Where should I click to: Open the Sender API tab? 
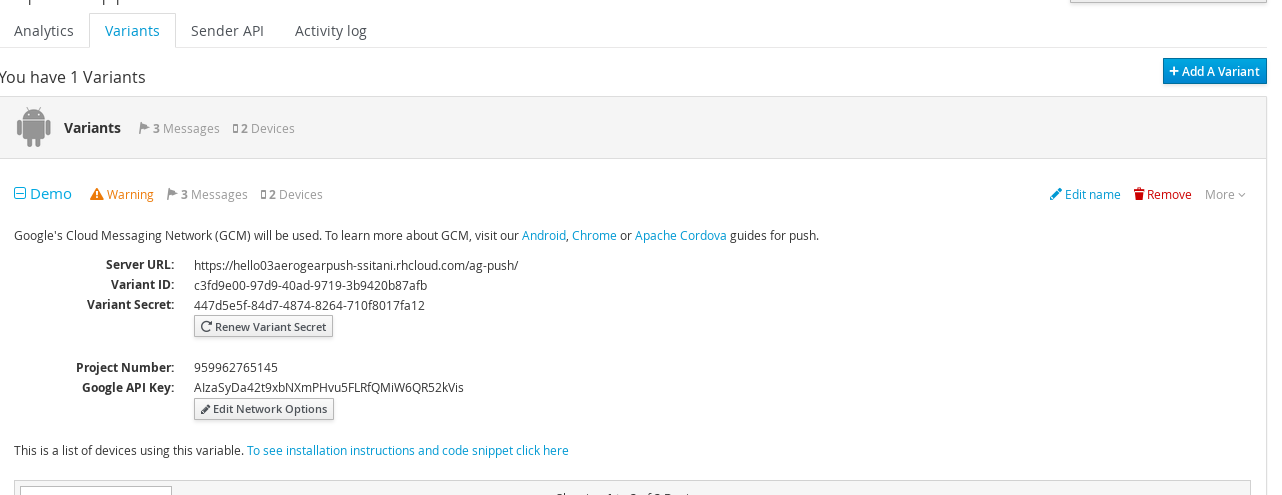227,31
